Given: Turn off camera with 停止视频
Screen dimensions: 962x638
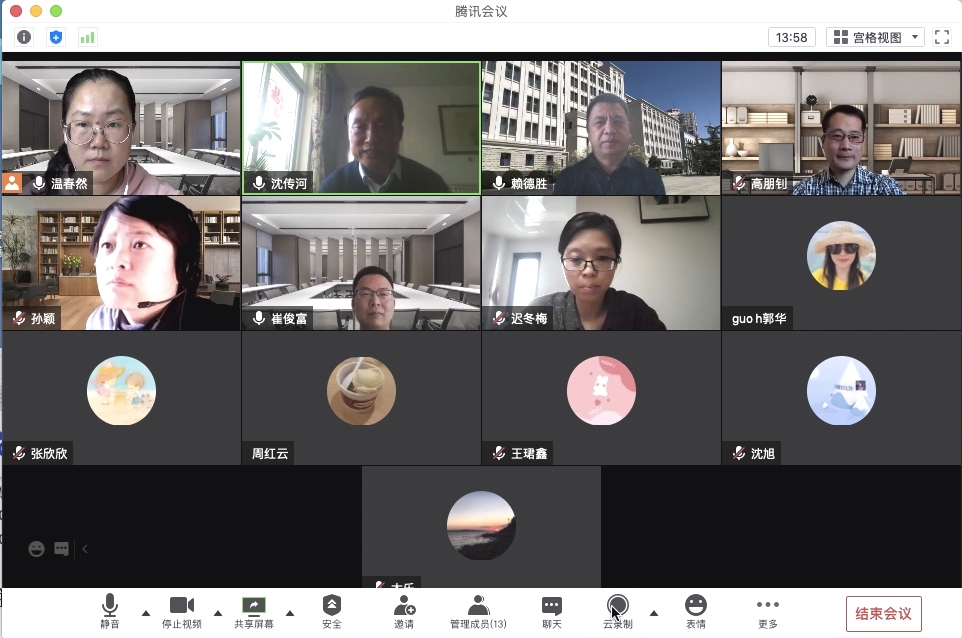Looking at the screenshot, I should click(x=182, y=611).
